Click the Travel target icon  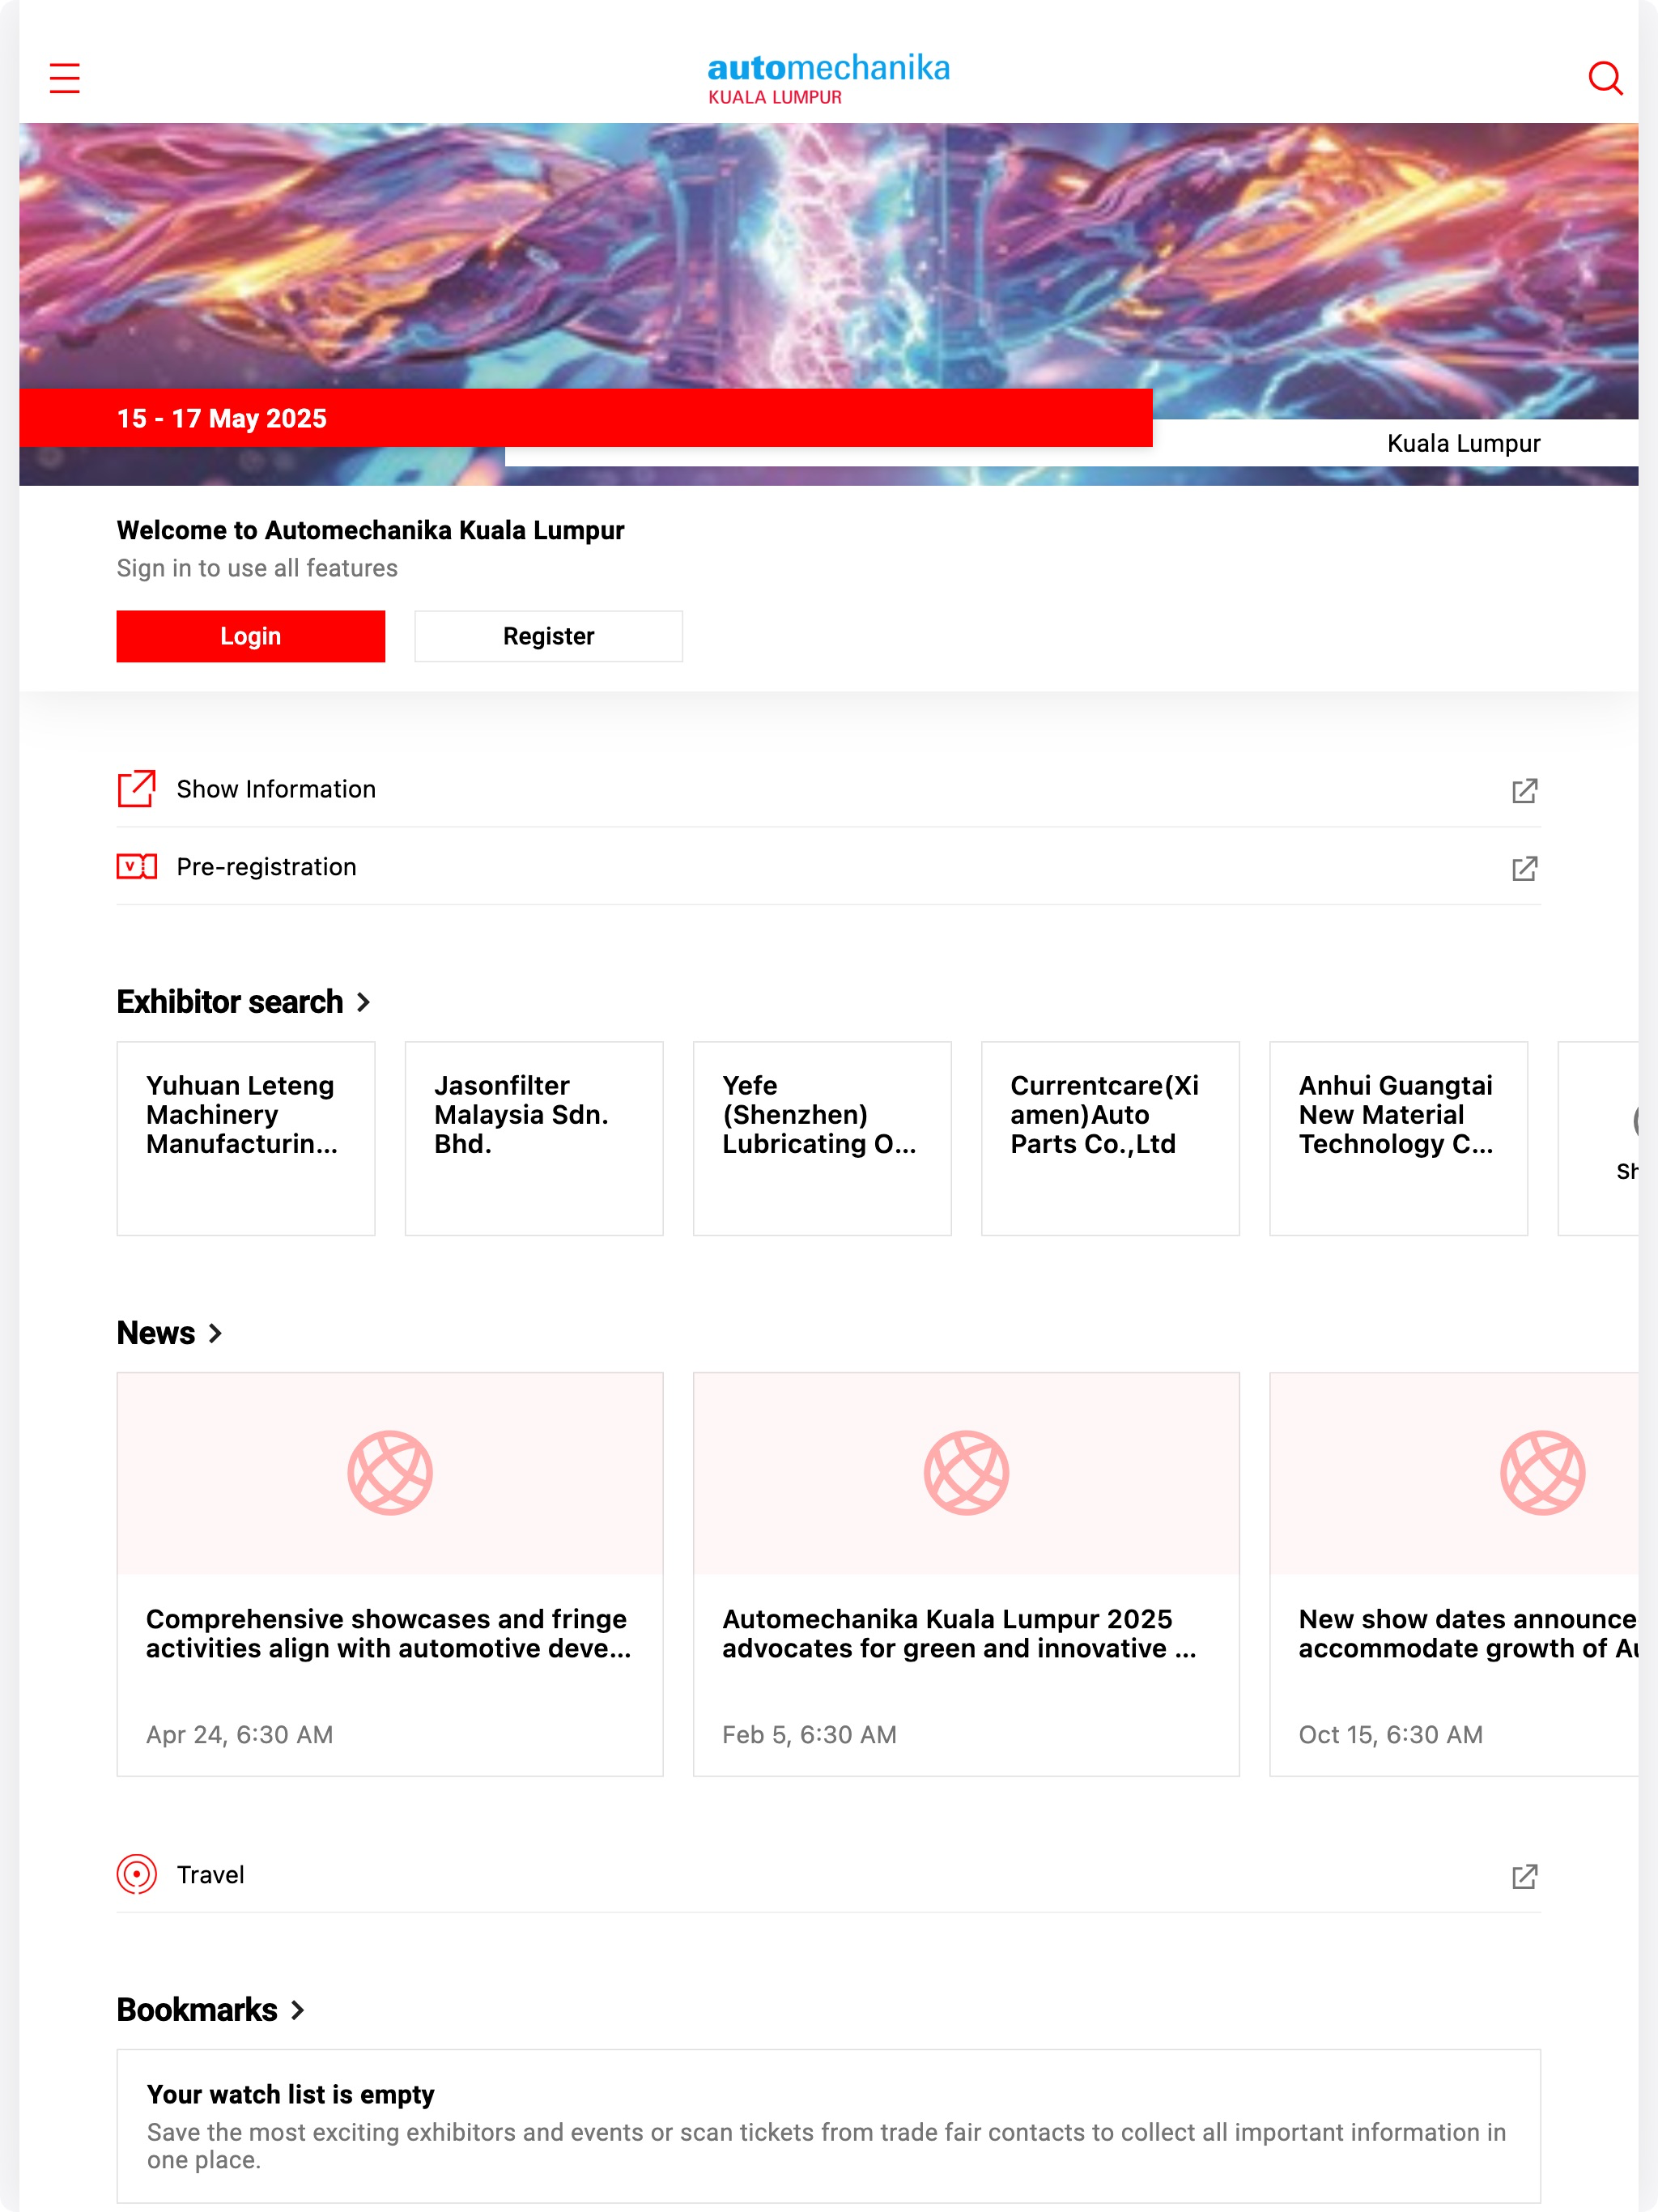(x=136, y=1874)
